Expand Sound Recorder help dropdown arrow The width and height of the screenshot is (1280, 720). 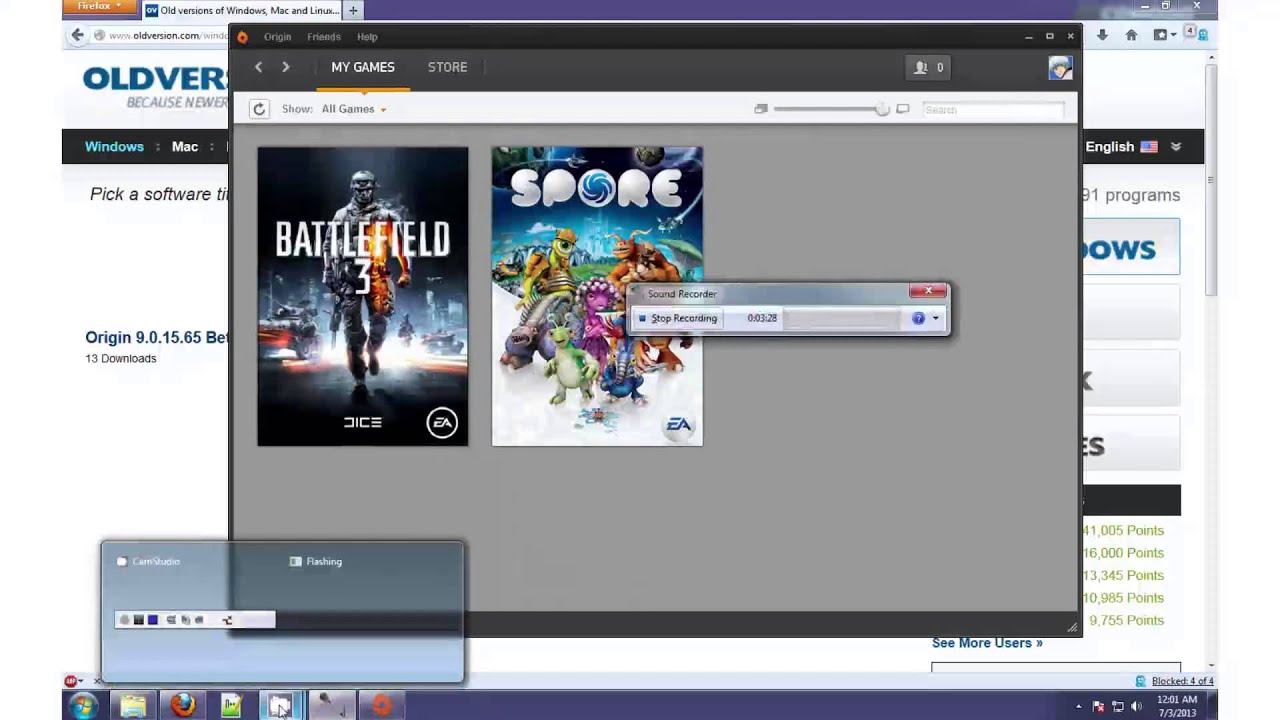[x=936, y=318]
